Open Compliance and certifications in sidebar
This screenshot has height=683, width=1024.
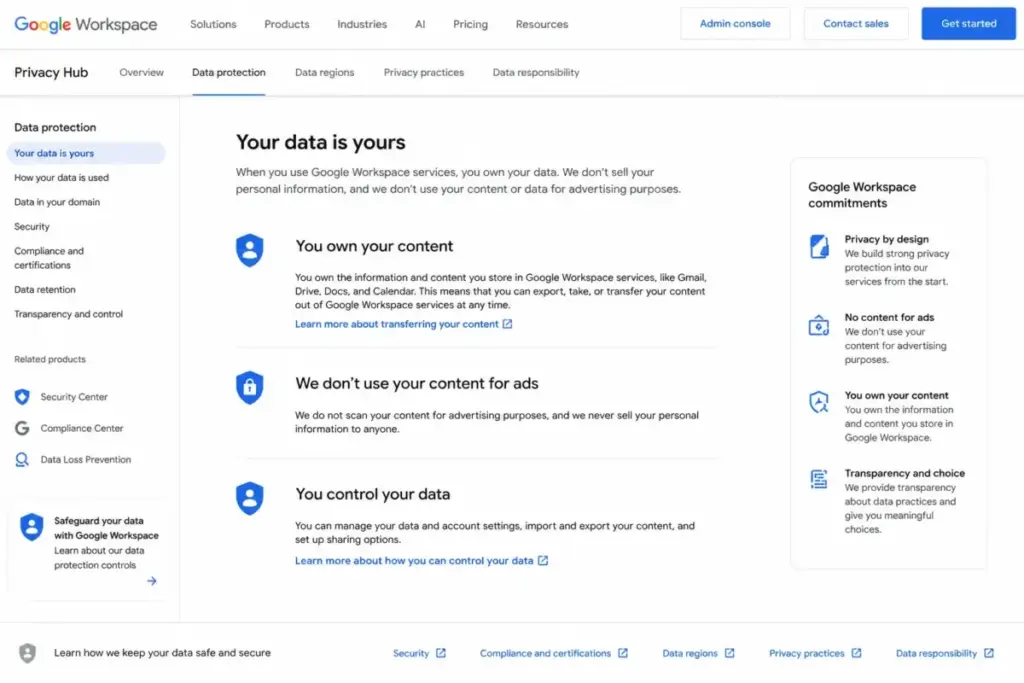[x=49, y=258]
